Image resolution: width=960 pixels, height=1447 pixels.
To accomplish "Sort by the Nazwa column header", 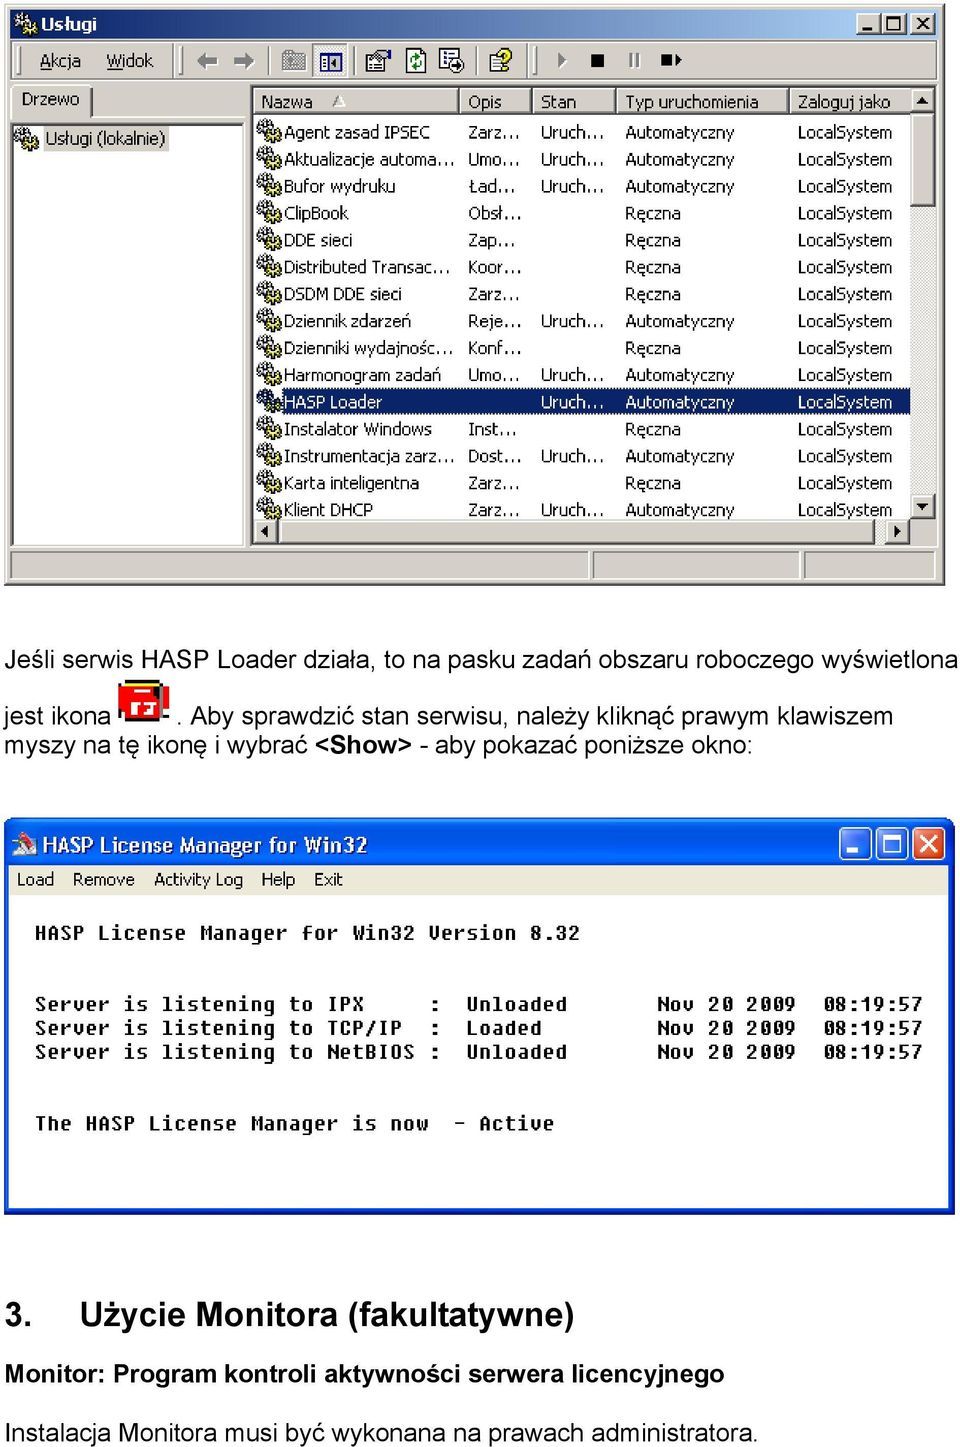I will (354, 101).
